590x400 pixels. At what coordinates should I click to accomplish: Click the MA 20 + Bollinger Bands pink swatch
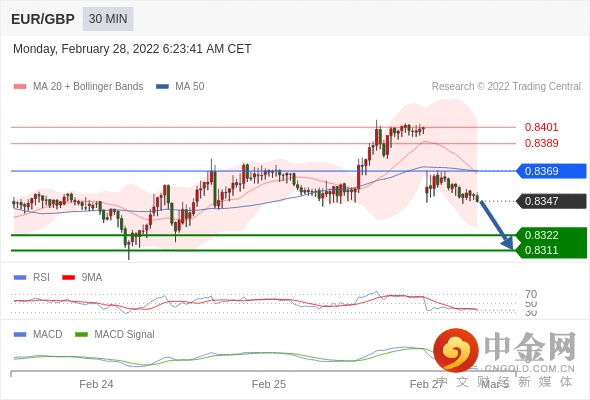(x=20, y=87)
